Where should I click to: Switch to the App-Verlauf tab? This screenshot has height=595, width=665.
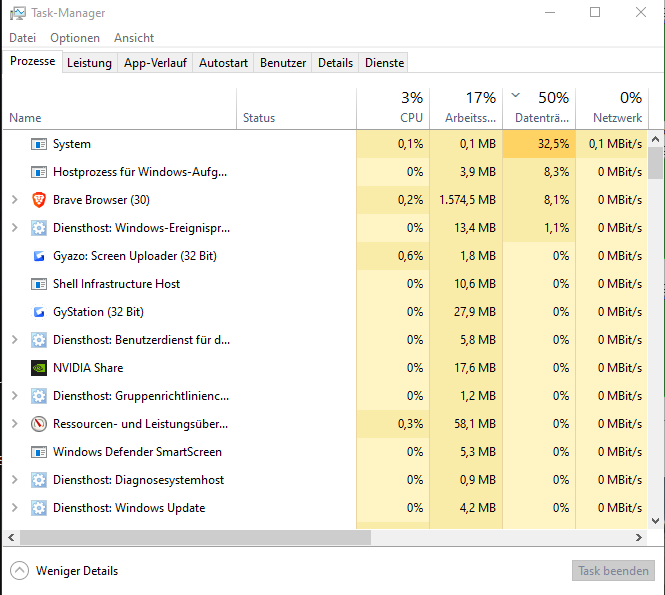point(155,63)
